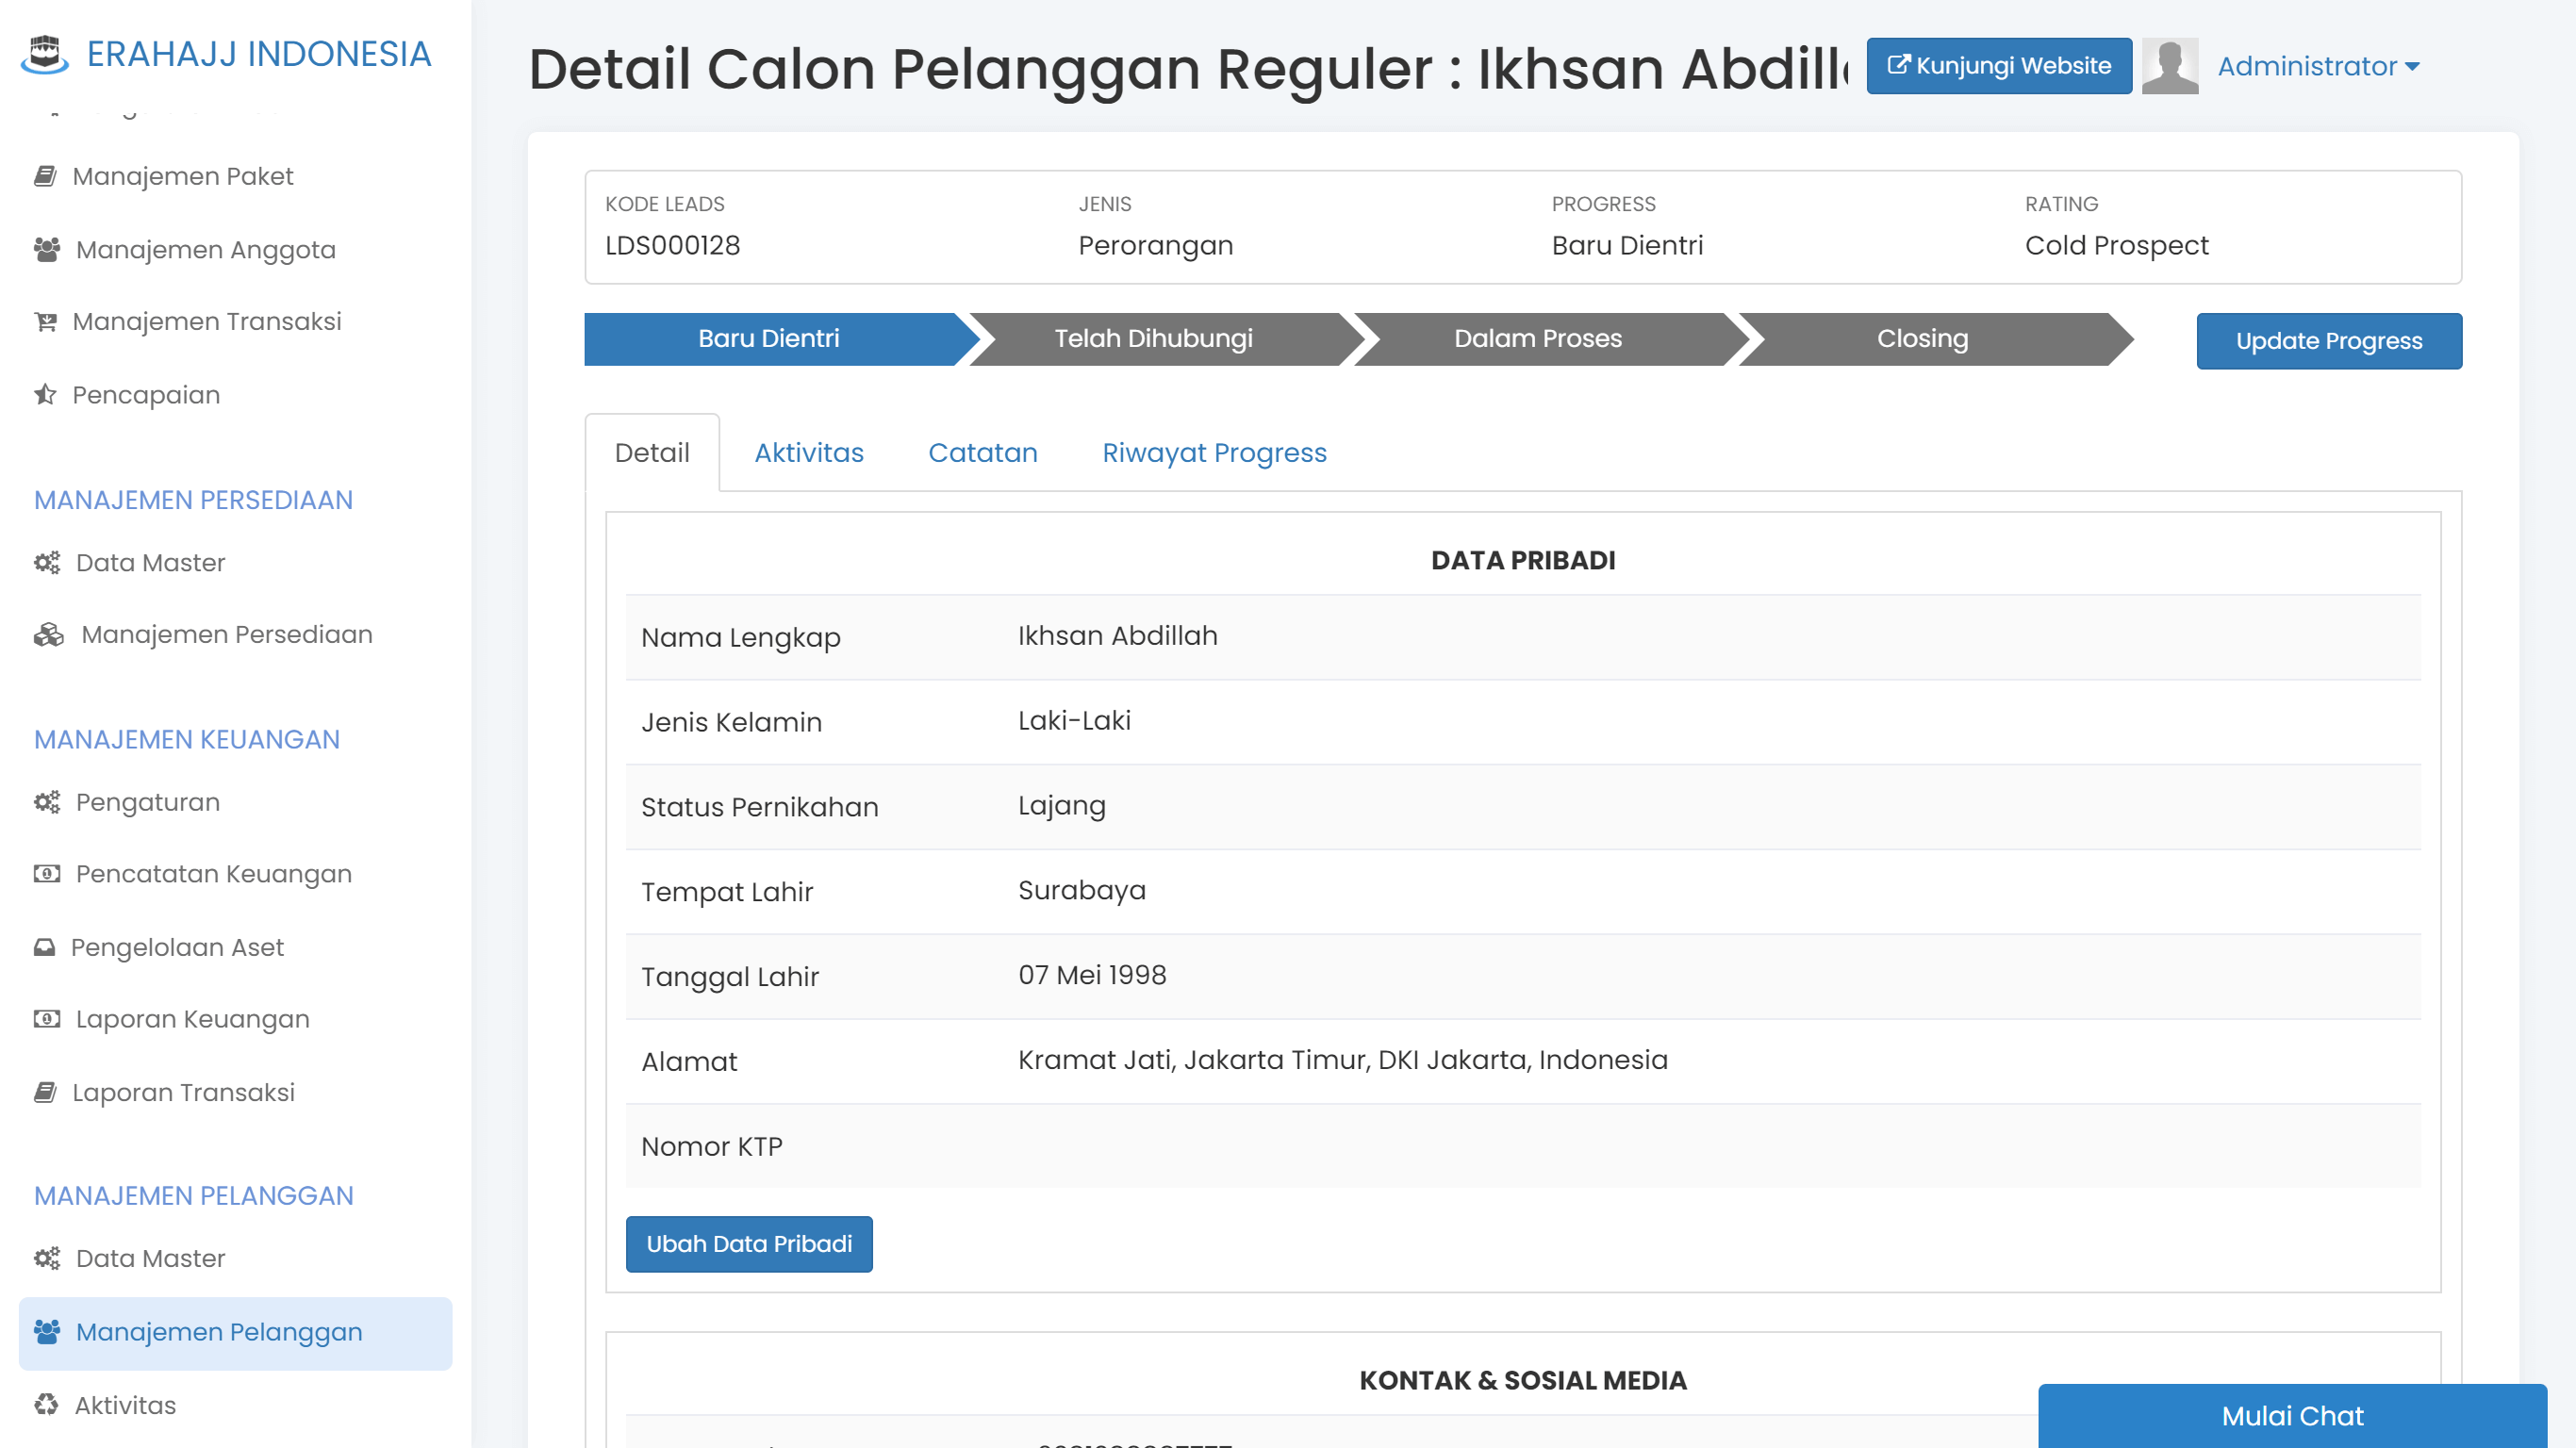Click the Manajemen Anggota users icon
The image size is (2576, 1448).
(44, 248)
